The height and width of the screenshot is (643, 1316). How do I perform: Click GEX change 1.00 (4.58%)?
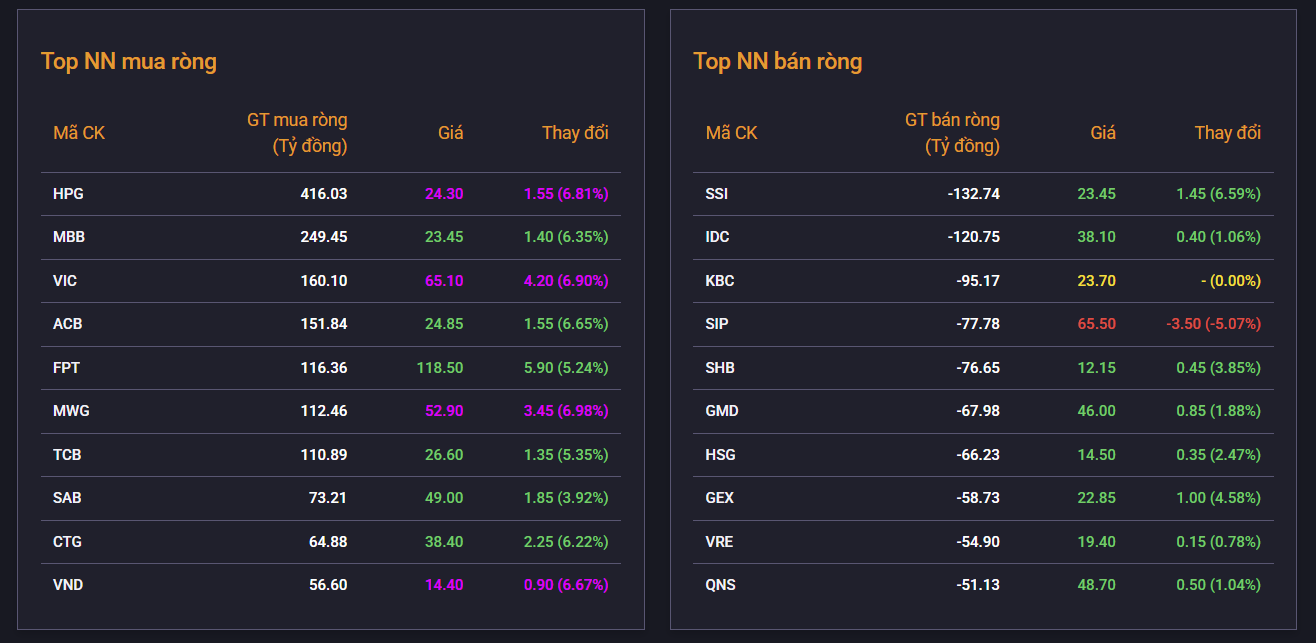click(1219, 498)
